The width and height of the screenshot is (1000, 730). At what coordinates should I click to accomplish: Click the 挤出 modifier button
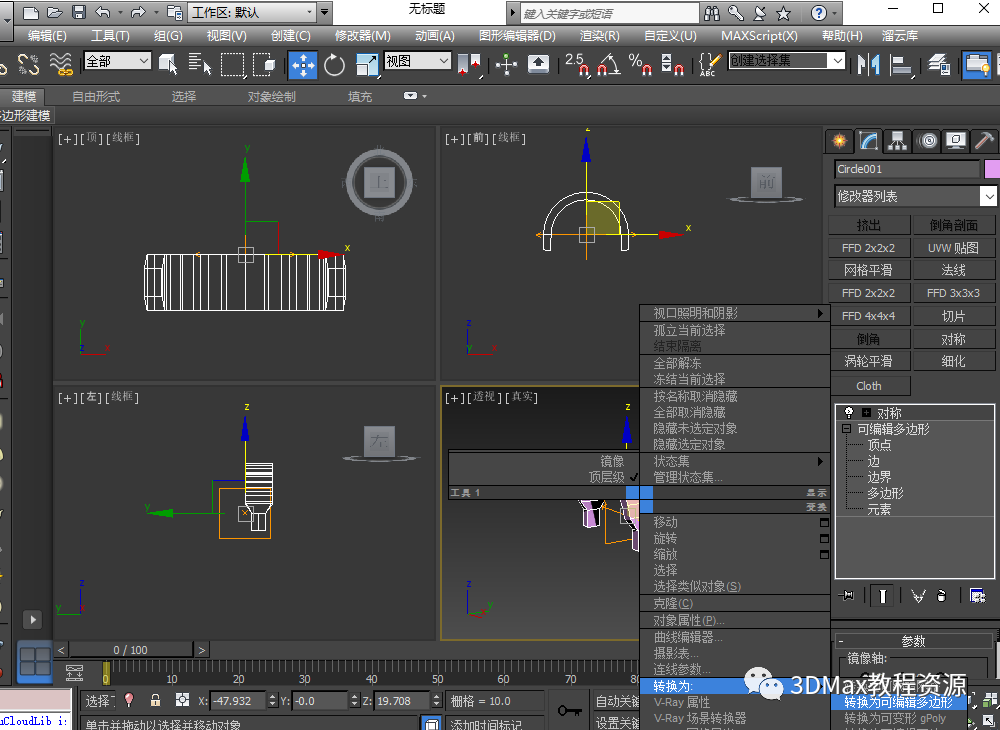coord(869,225)
